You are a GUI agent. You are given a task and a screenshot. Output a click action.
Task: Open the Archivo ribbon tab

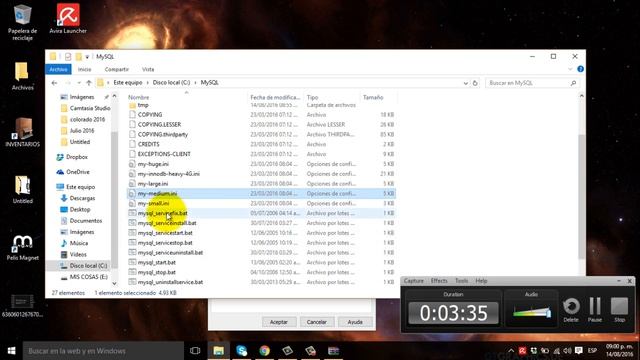[58, 69]
